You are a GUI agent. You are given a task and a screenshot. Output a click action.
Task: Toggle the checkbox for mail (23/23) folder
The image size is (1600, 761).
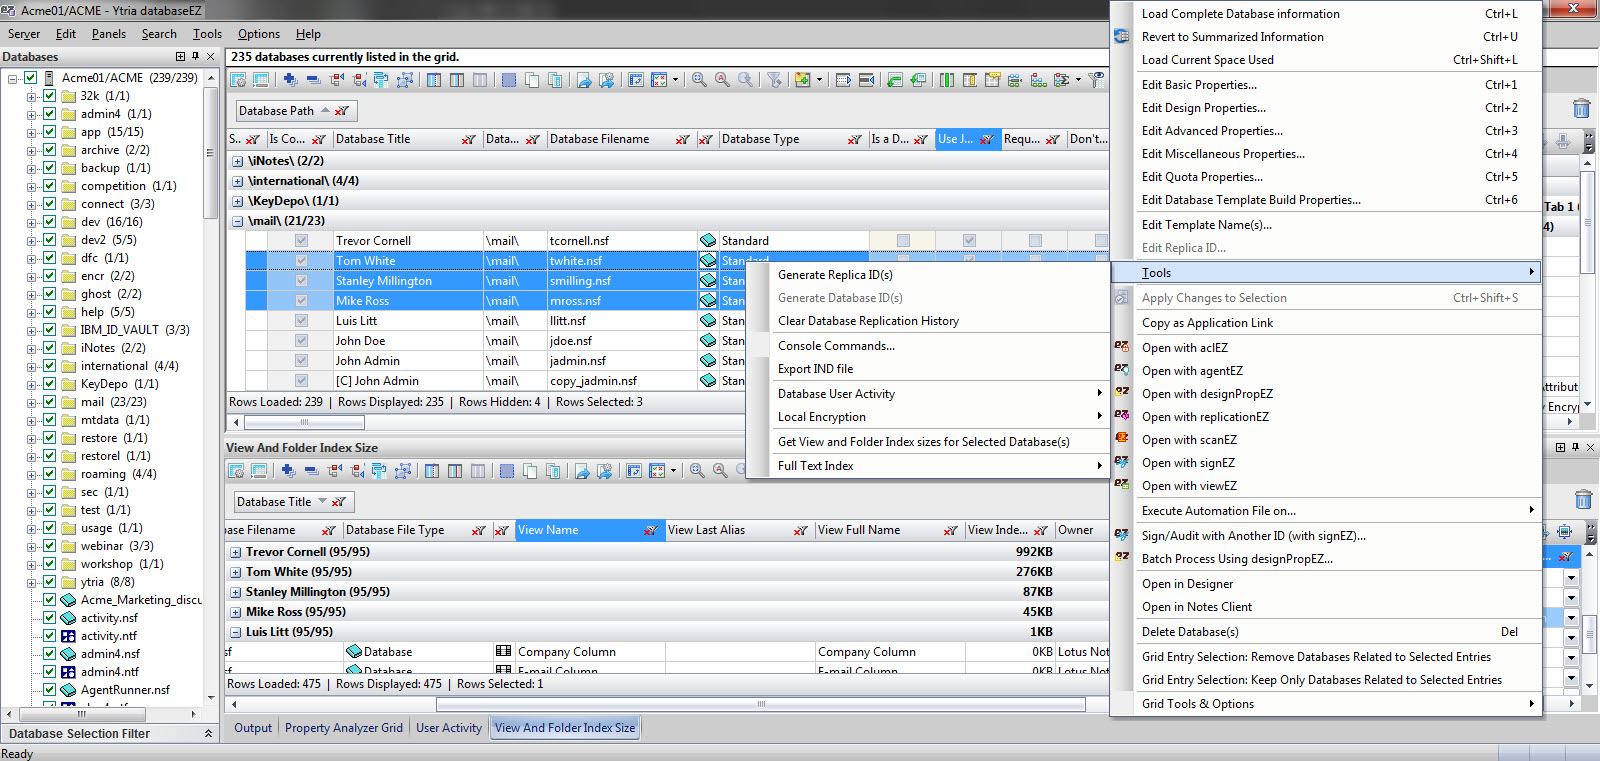[49, 402]
